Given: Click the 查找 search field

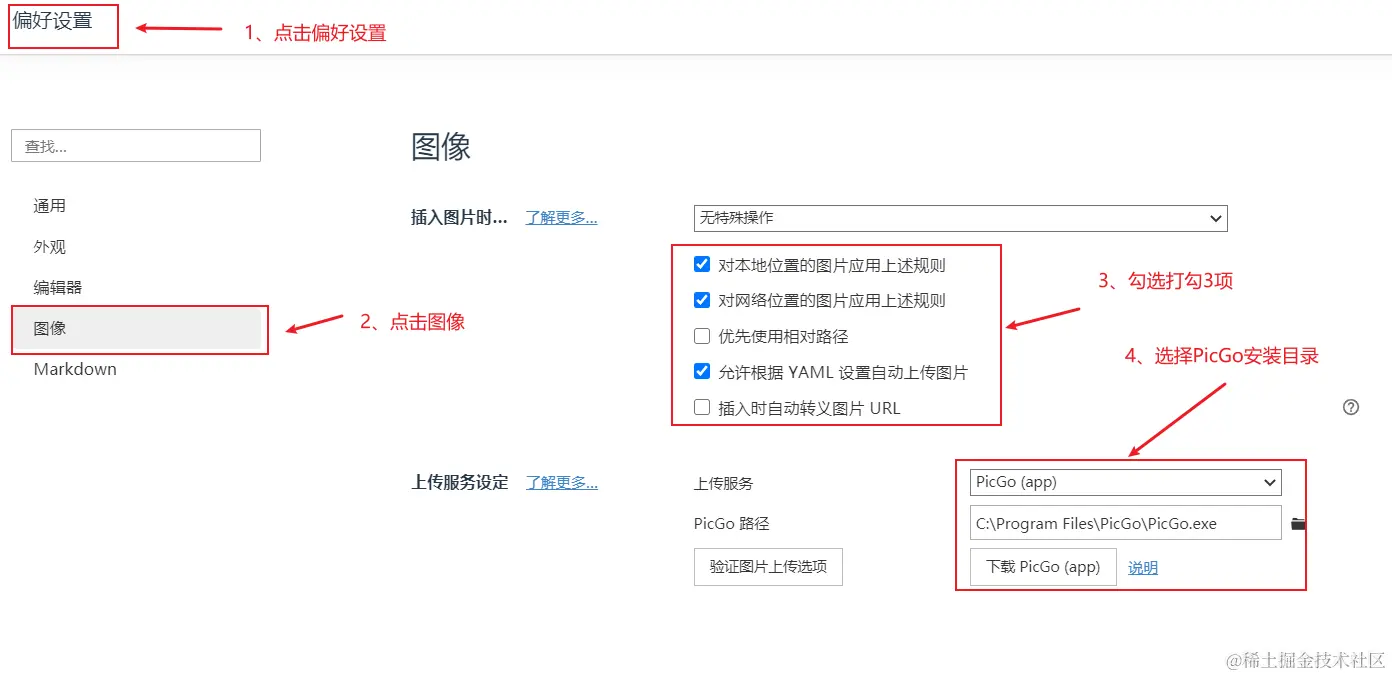Looking at the screenshot, I should (136, 146).
